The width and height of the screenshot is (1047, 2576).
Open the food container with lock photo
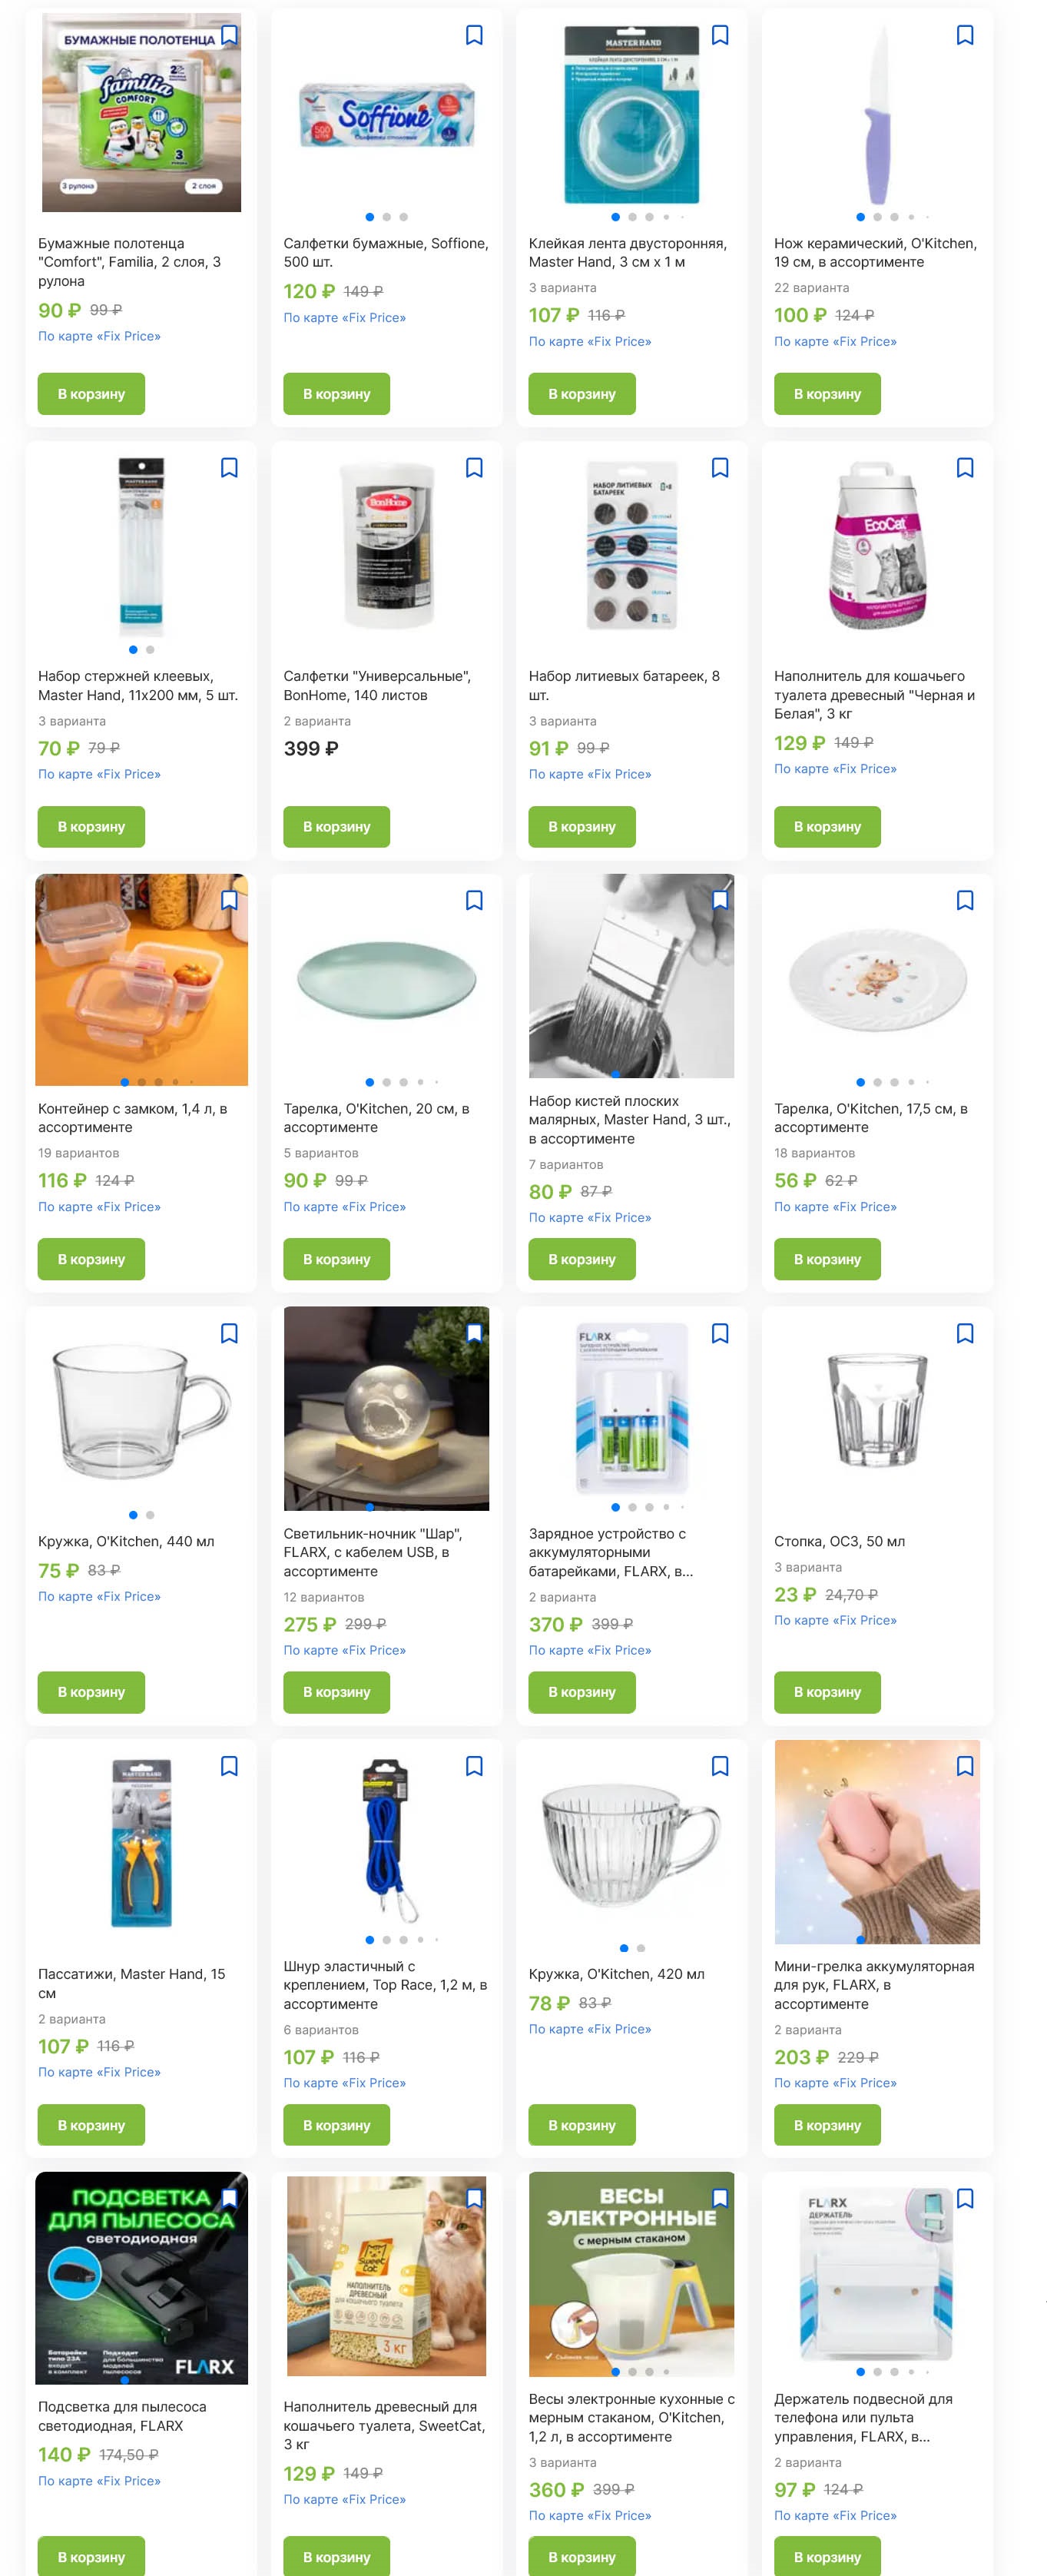click(141, 978)
